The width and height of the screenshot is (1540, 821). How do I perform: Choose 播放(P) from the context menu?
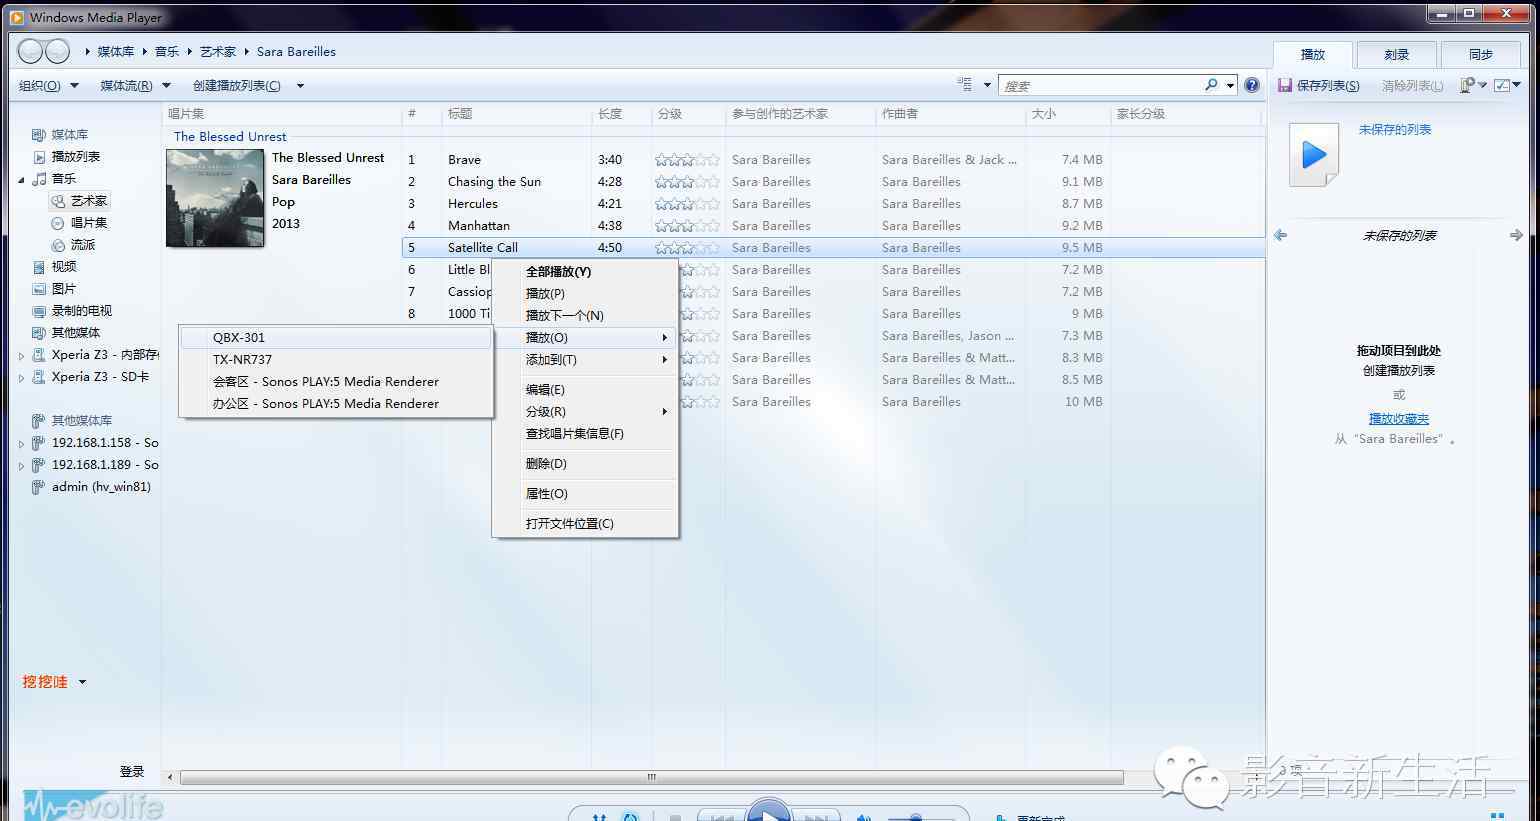click(x=586, y=293)
